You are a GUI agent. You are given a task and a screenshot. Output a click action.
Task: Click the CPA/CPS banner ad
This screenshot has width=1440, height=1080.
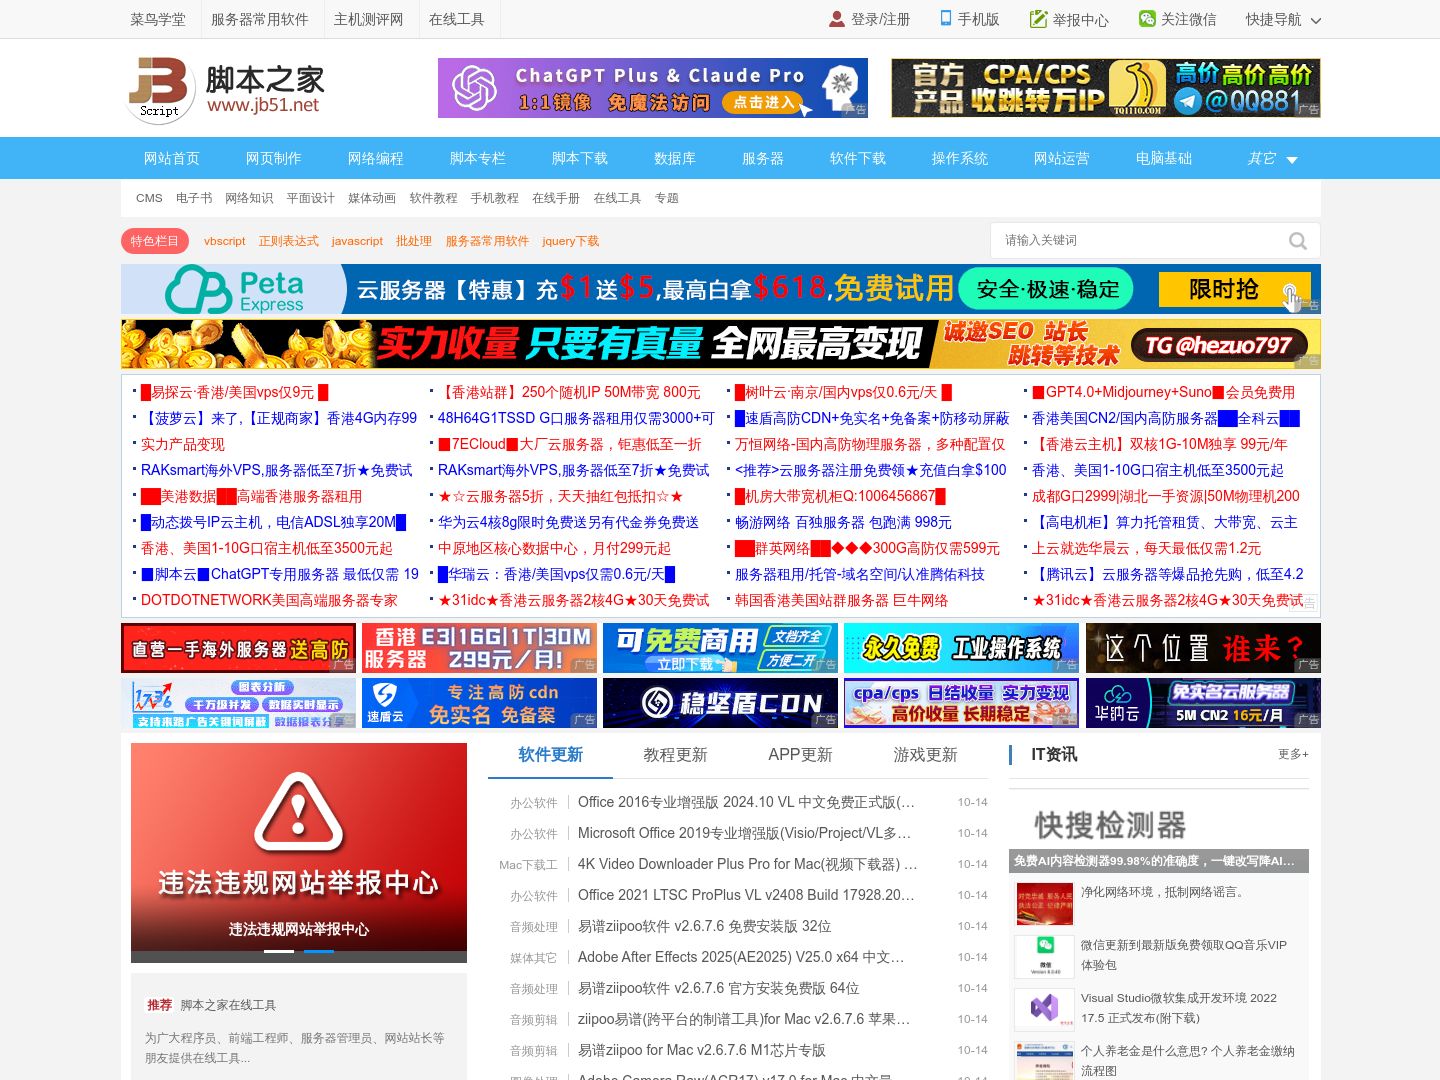1106,88
